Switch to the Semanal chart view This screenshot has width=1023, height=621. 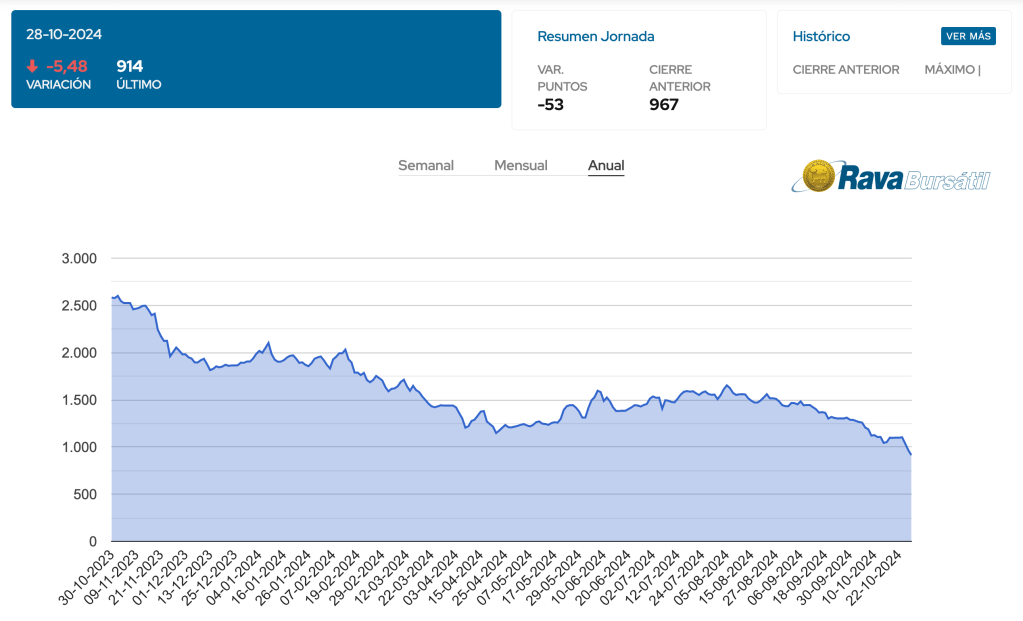426,165
